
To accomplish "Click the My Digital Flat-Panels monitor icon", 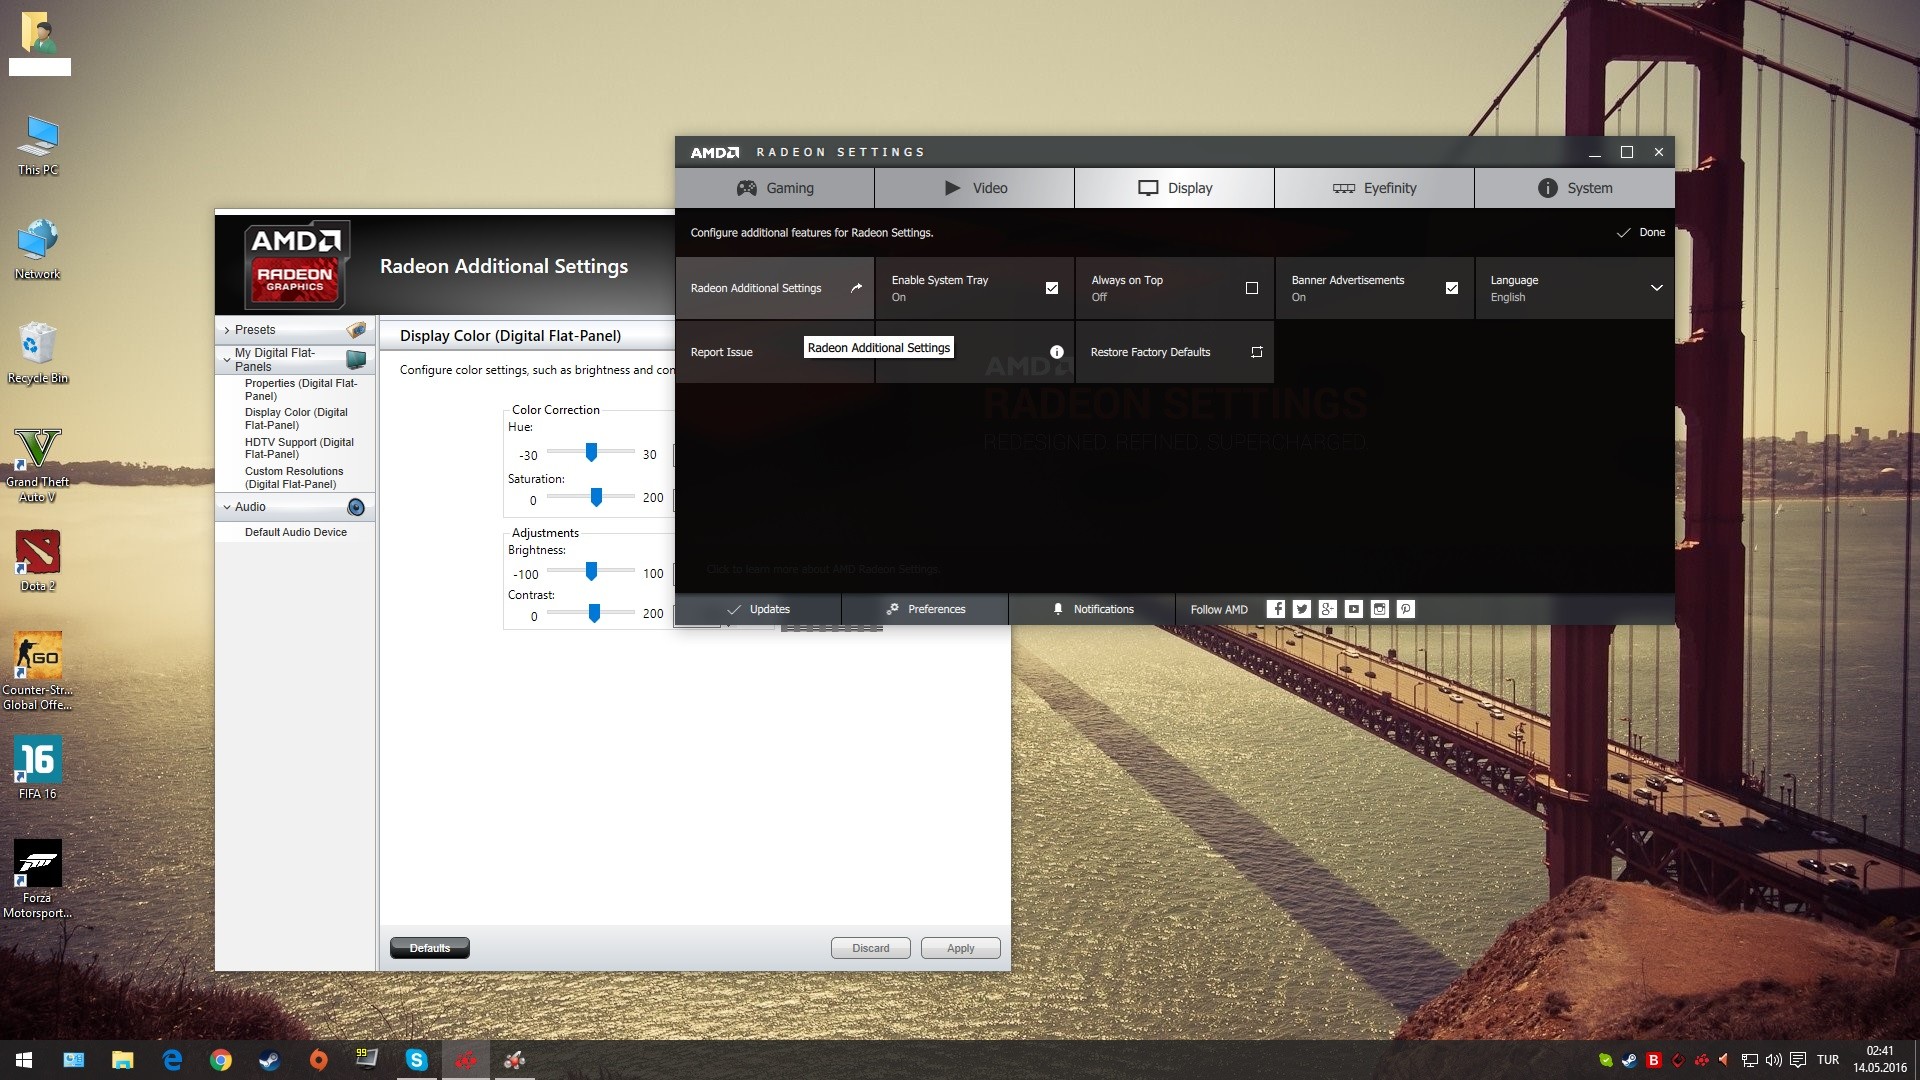I will (x=356, y=360).
